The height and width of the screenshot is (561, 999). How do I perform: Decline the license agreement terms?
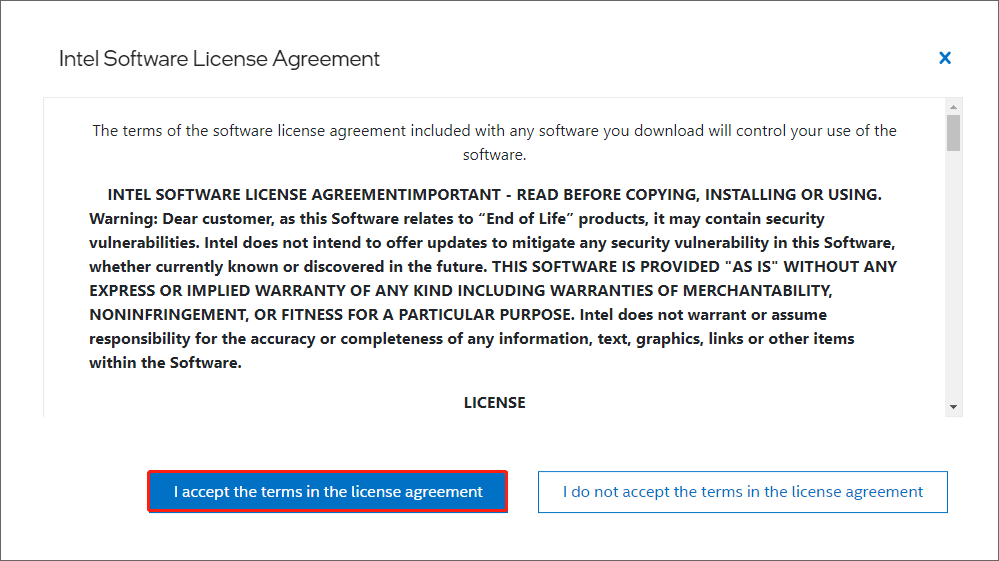point(742,492)
